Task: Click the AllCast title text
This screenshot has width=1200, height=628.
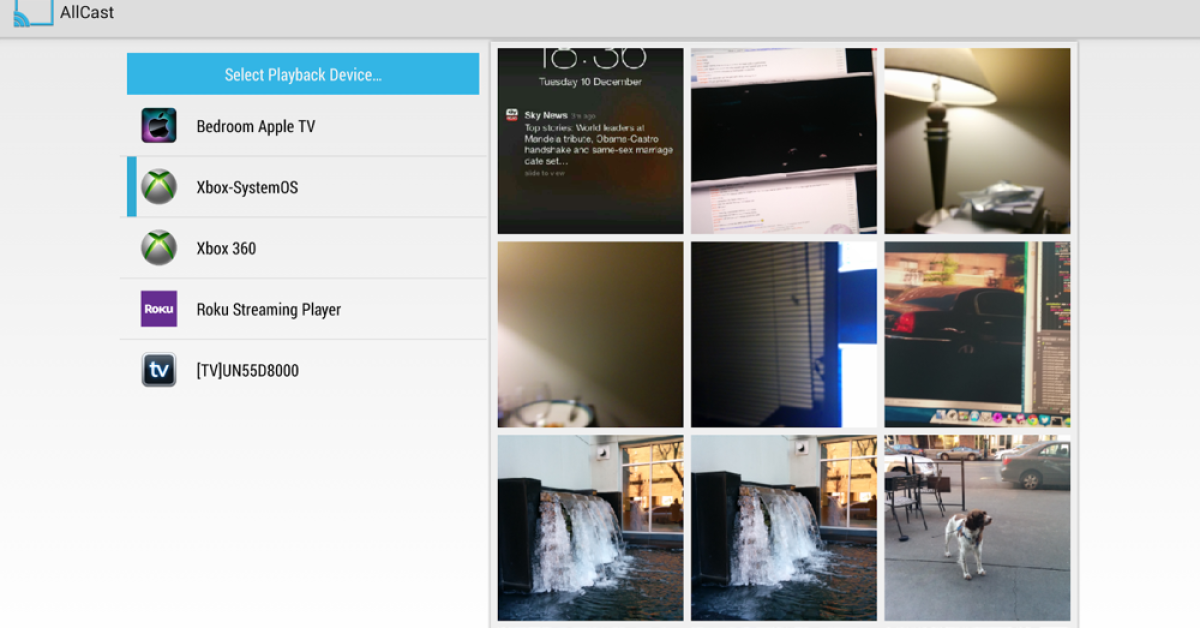Action: pyautogui.click(x=87, y=13)
